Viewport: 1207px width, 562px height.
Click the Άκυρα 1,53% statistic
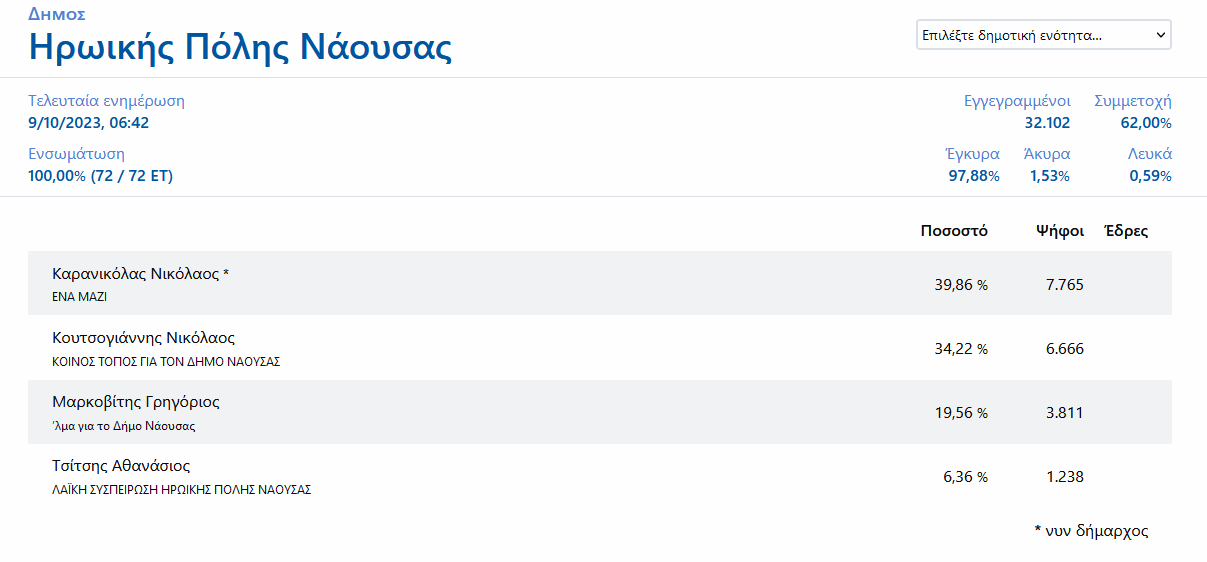click(x=1049, y=176)
